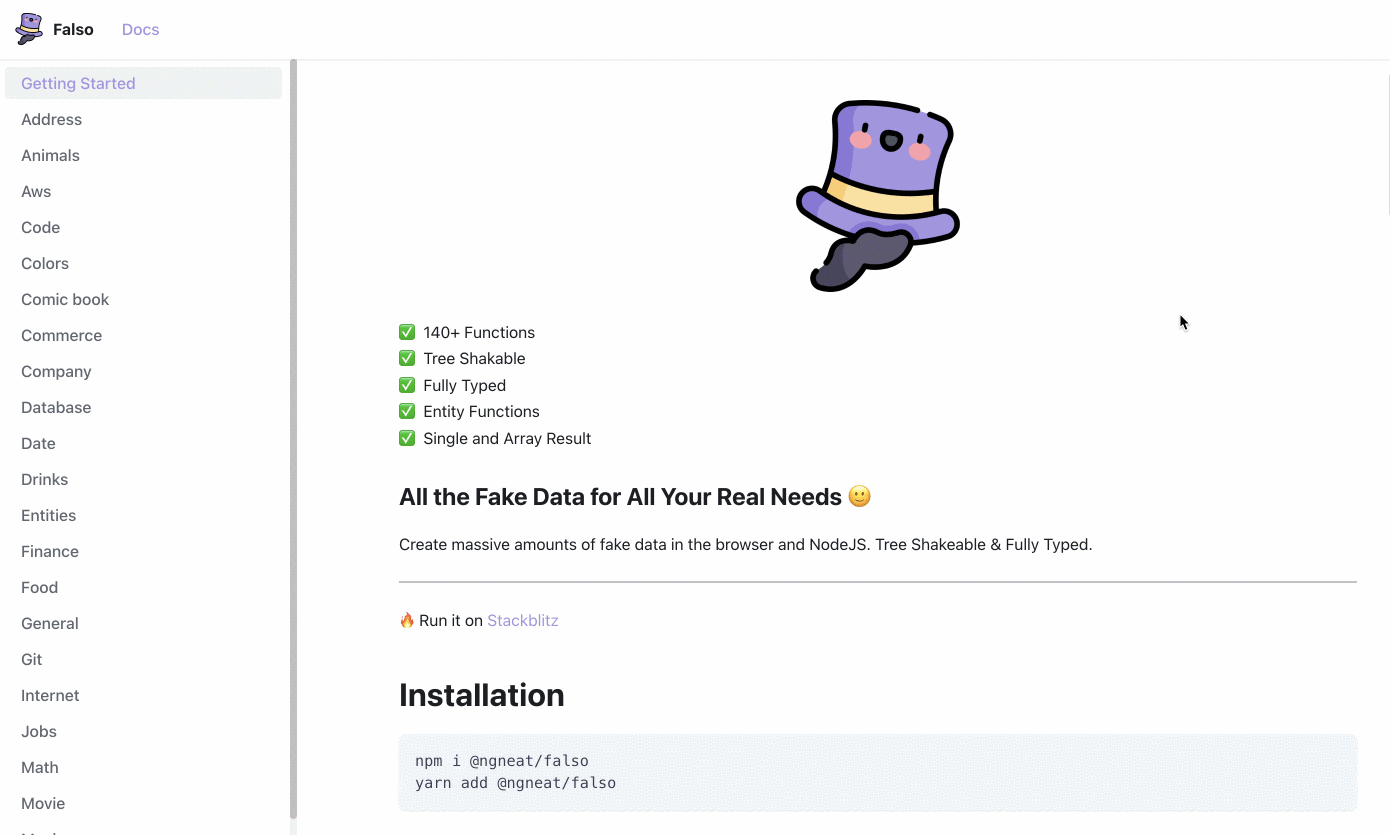Select Getting Started in the sidebar
1390x835 pixels.
click(143, 83)
